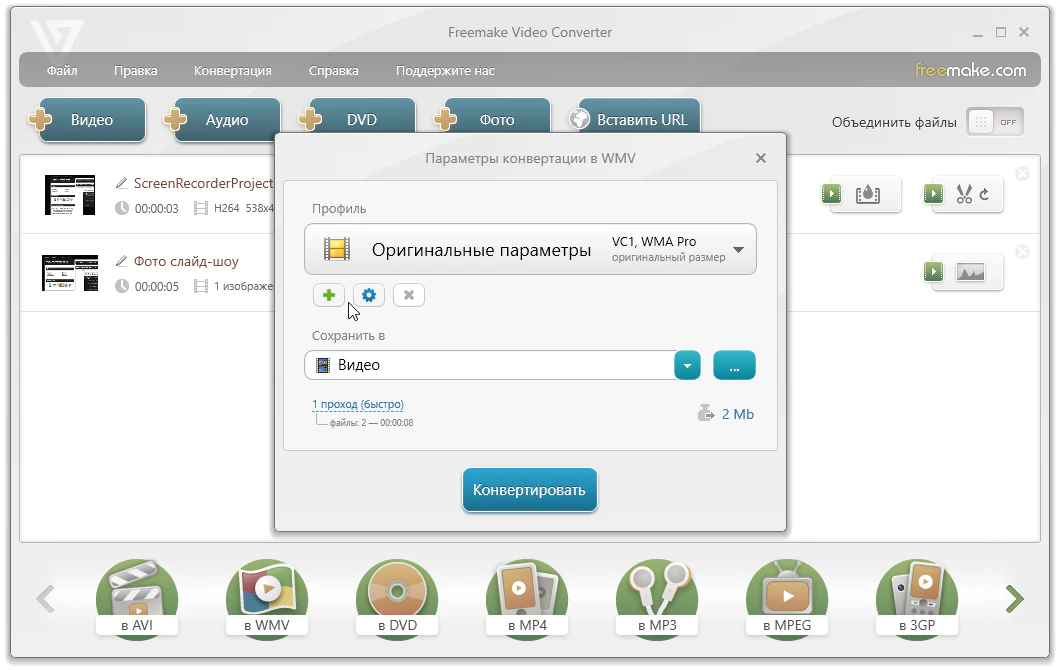Choose the 'в MPEG' format icon
Image resolution: width=1060 pixels, height=670 pixels.
tap(787, 598)
